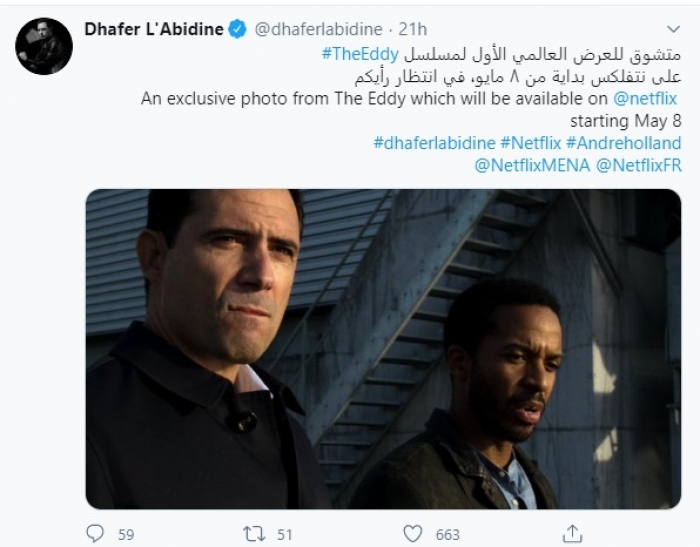This screenshot has height=547, width=700.
Task: Click the reply speech bubble icon
Action: pyautogui.click(x=95, y=533)
